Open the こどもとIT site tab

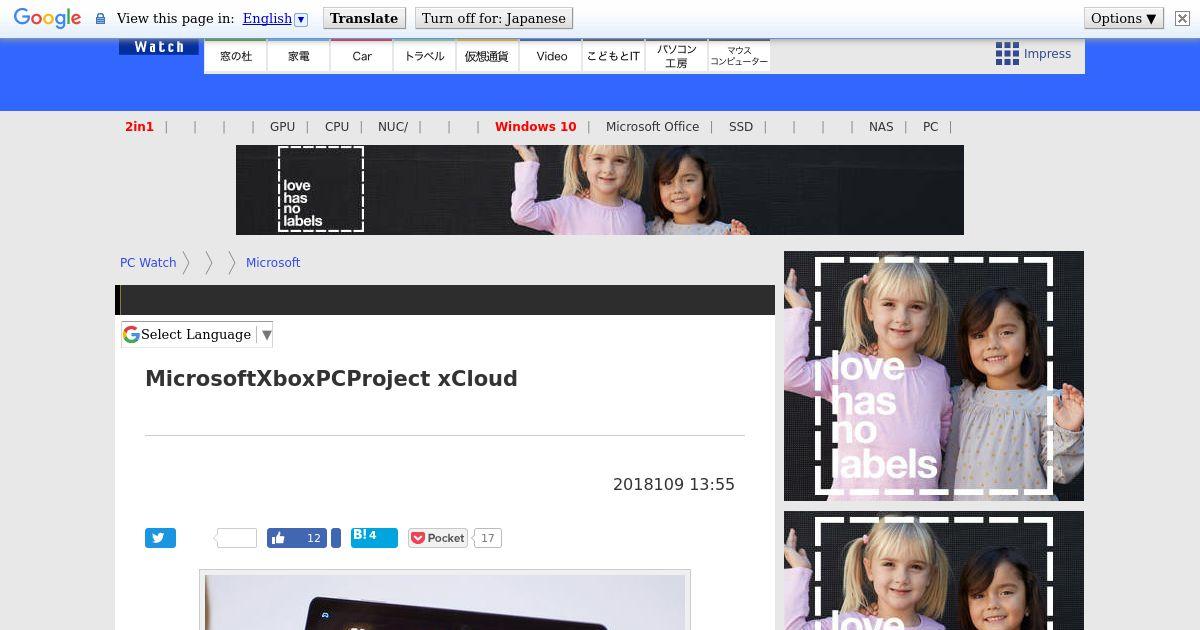[x=613, y=56]
